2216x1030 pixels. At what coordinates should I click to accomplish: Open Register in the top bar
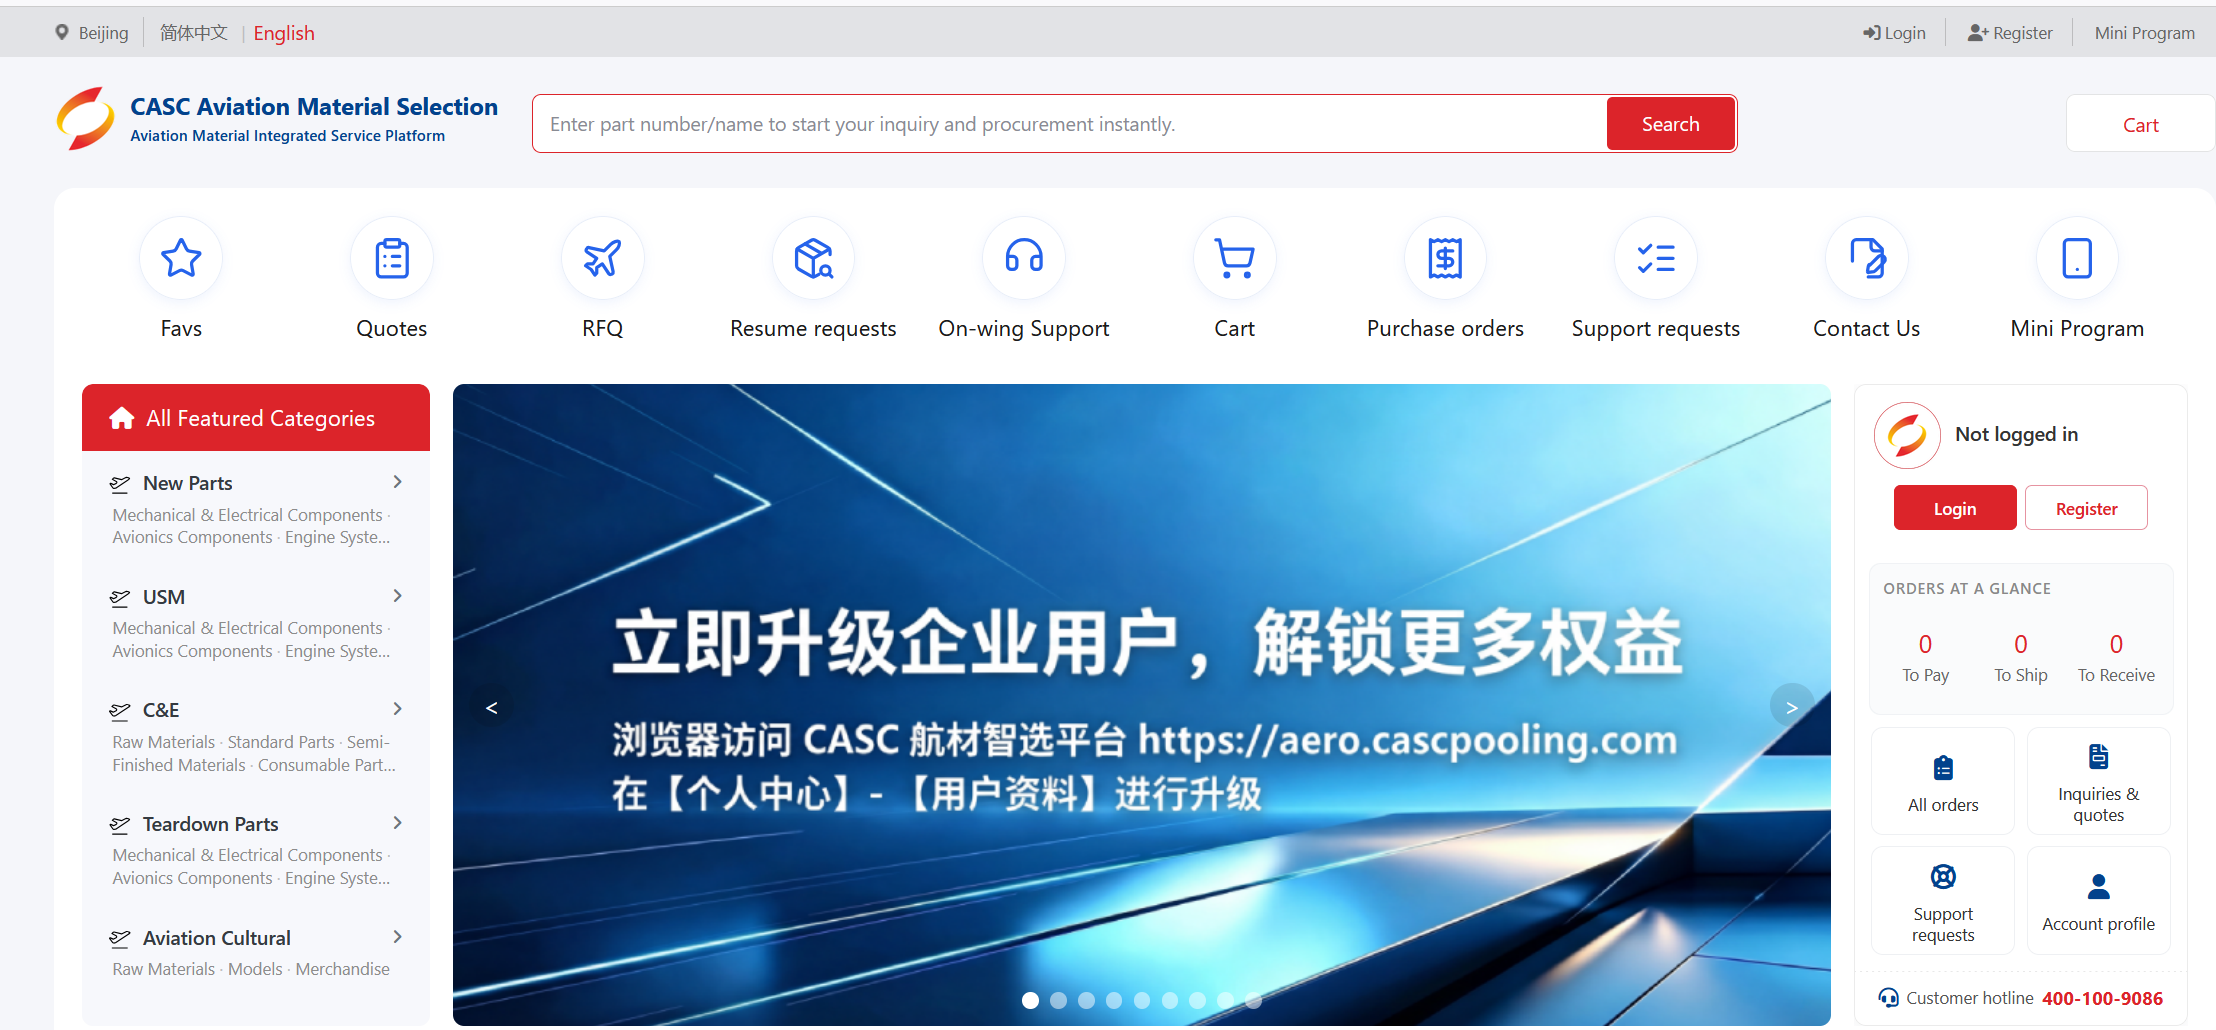(x=2010, y=33)
